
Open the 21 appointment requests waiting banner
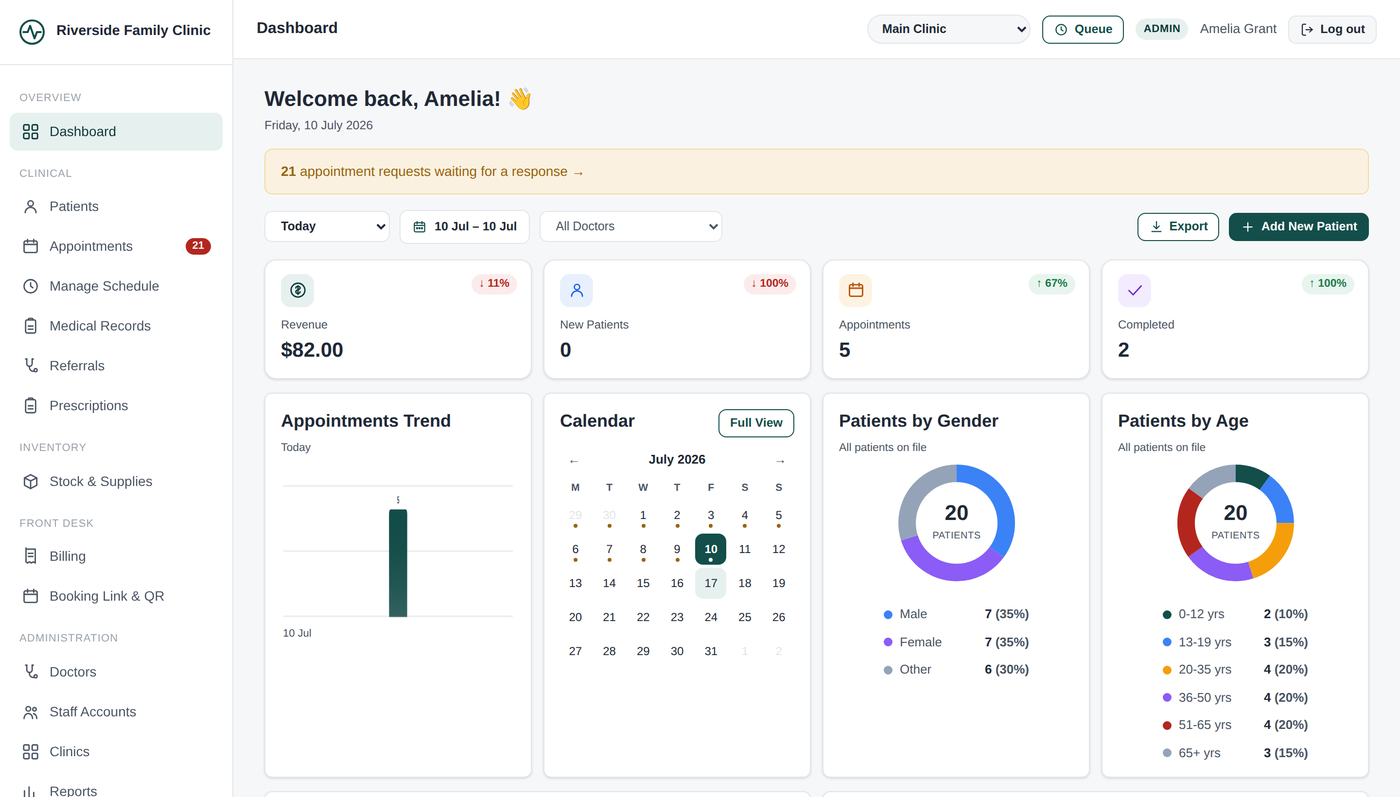point(816,172)
